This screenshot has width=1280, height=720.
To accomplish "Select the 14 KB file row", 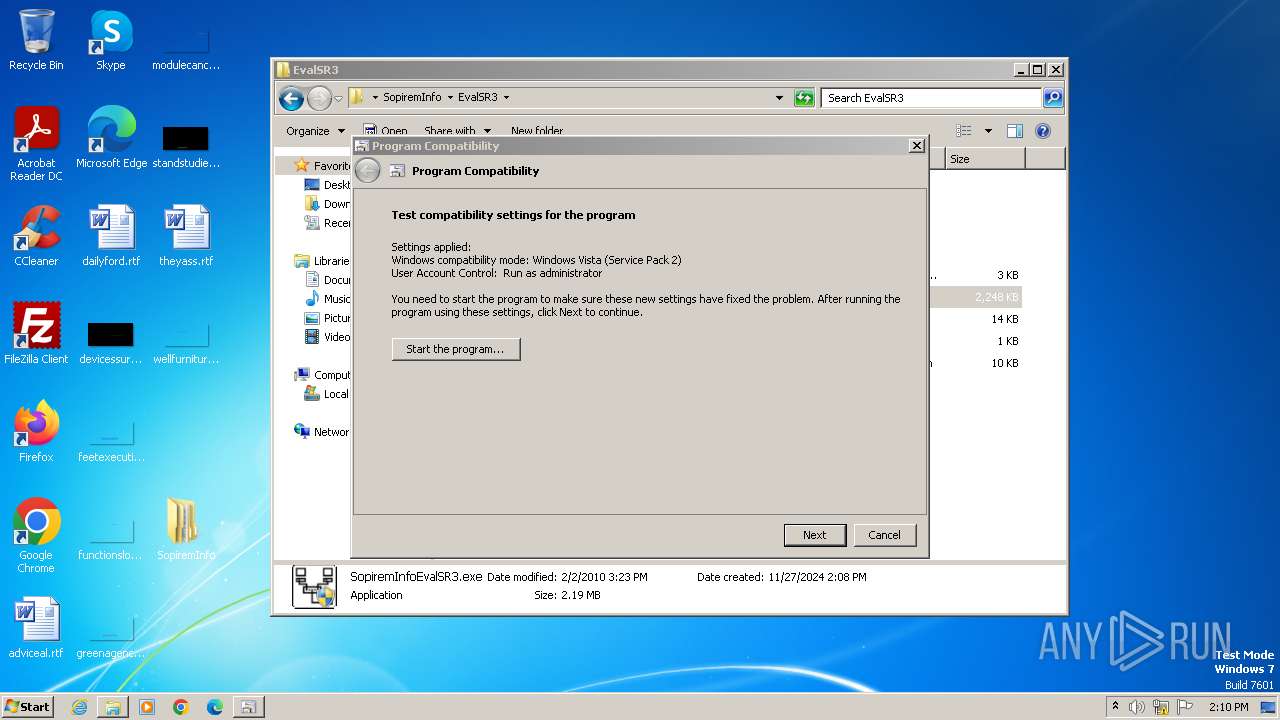I will 975,319.
